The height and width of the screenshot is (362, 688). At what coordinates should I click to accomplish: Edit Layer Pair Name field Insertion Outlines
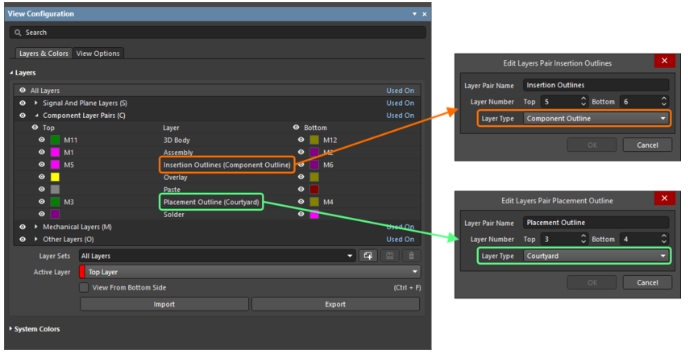click(x=596, y=85)
